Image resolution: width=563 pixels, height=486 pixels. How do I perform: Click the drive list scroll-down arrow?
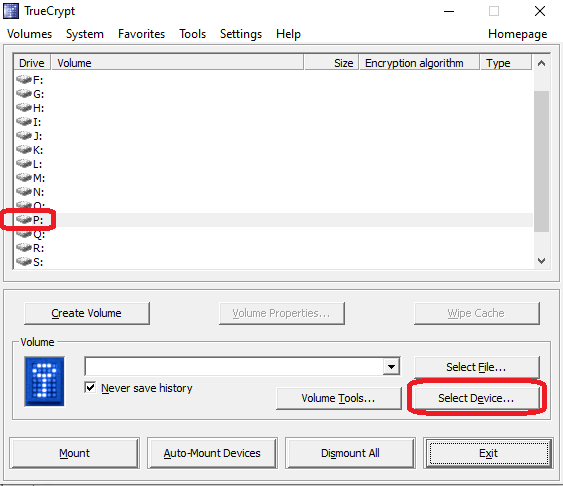[541, 261]
